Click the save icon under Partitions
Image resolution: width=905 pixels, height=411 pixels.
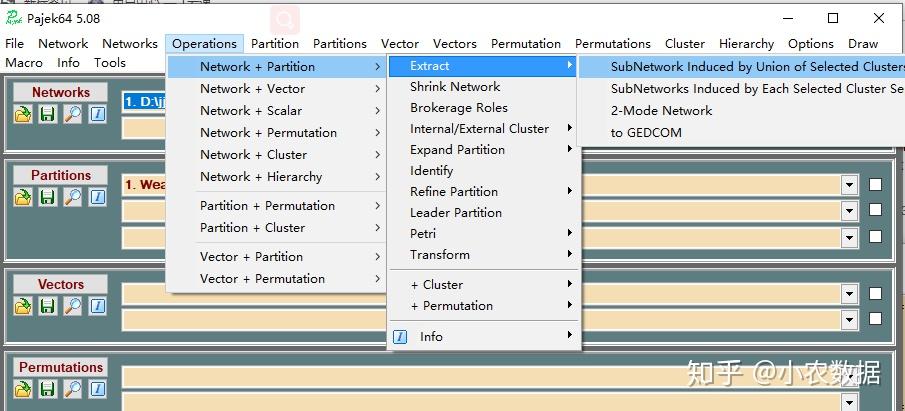[x=47, y=197]
